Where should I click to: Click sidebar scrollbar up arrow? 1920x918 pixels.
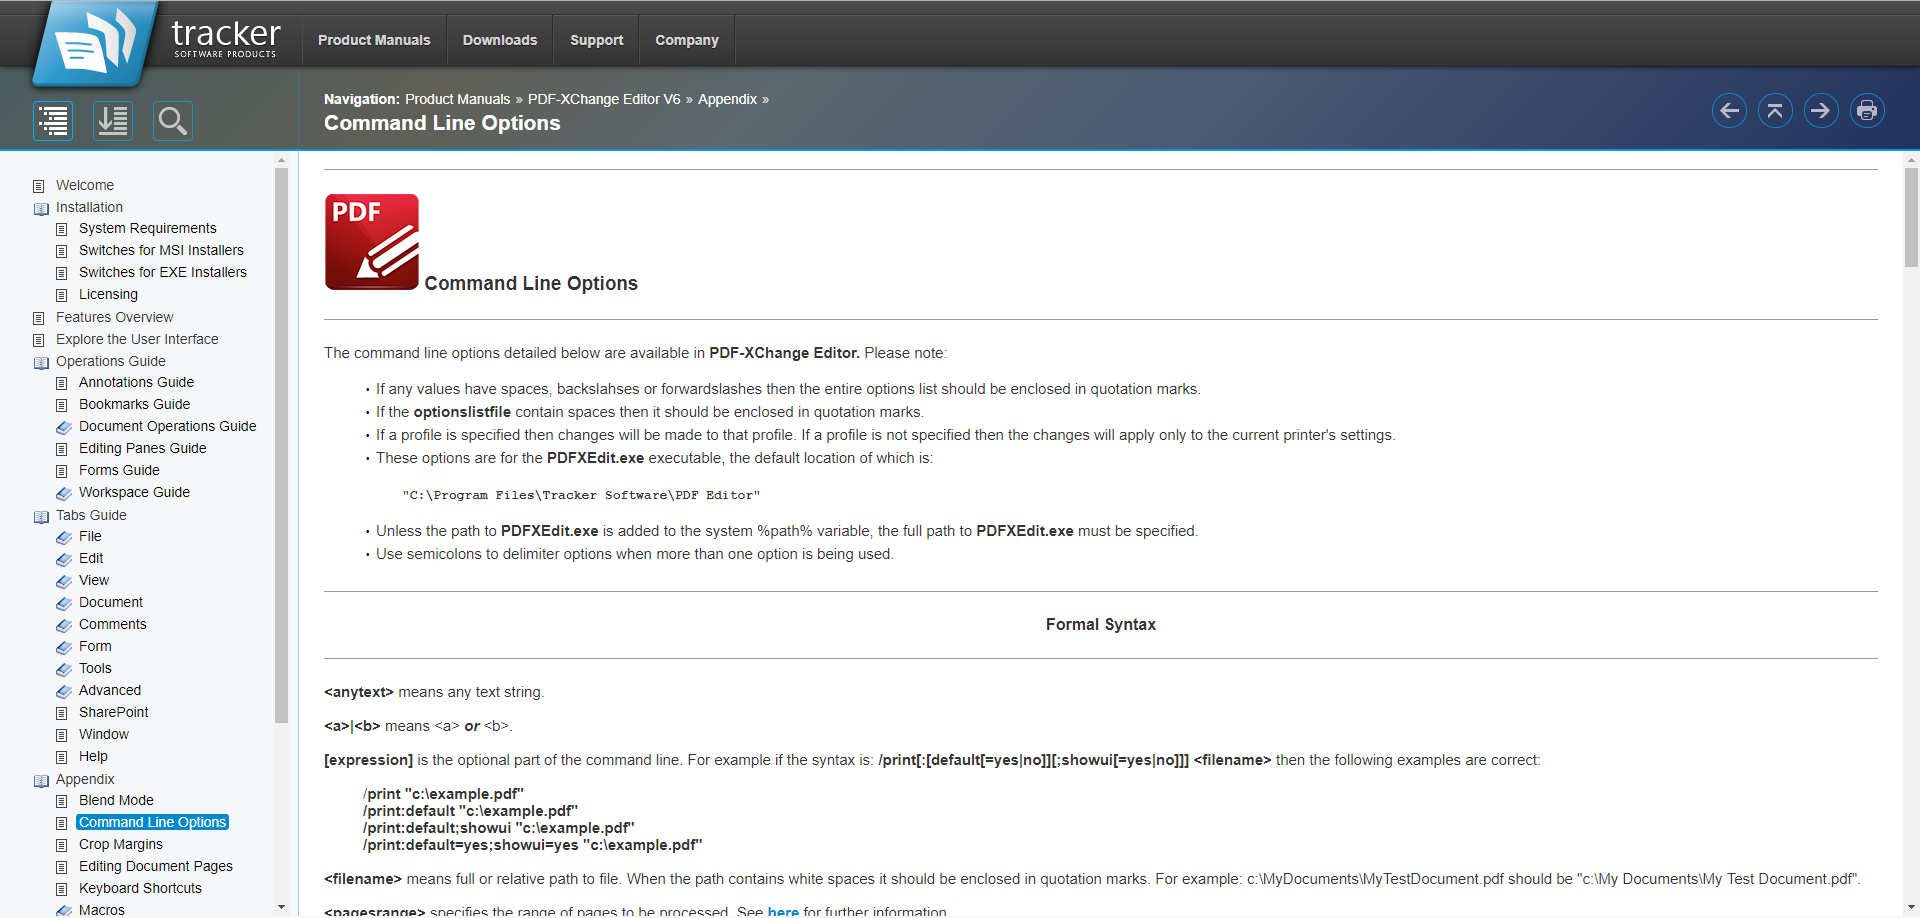pyautogui.click(x=281, y=160)
